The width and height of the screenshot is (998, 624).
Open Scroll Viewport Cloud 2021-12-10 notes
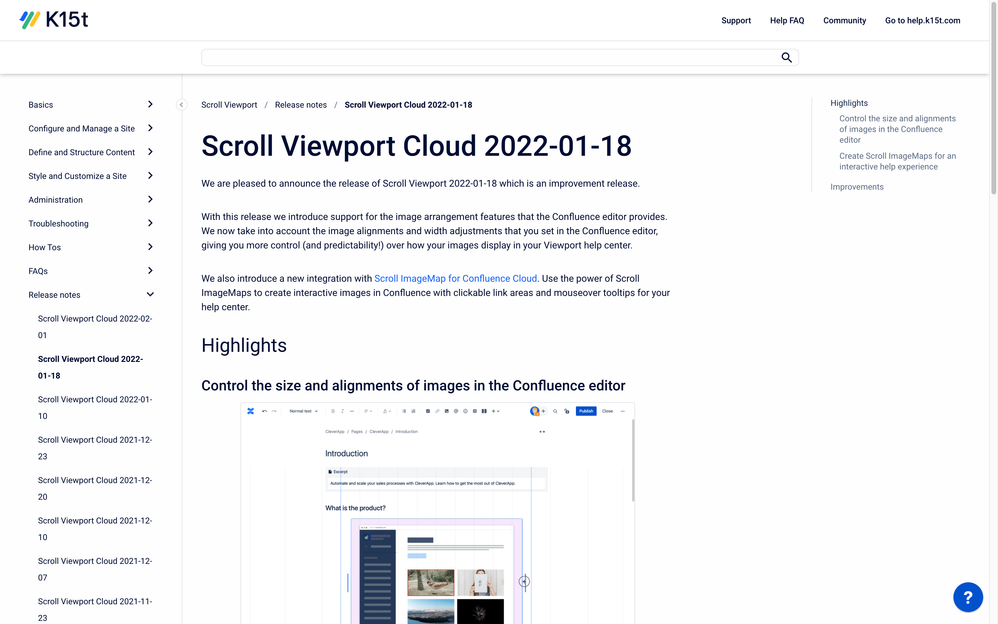tap(95, 528)
